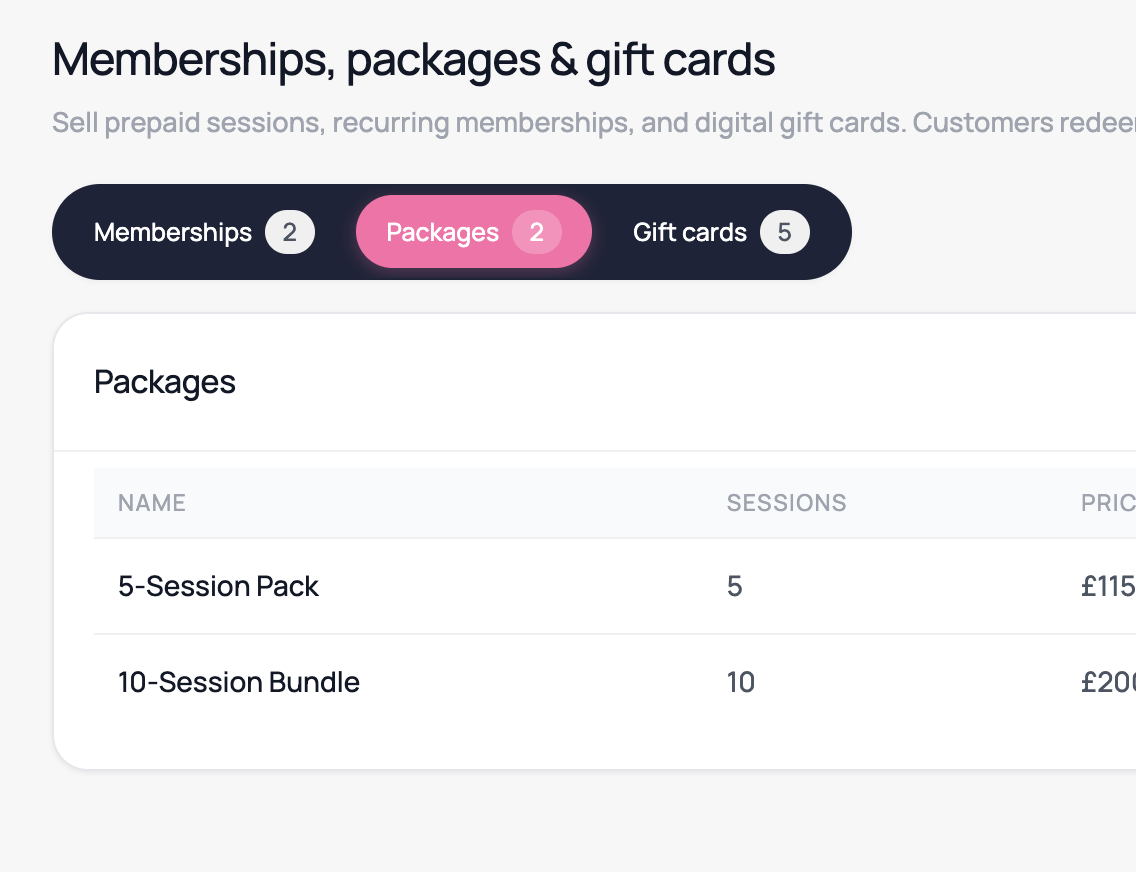Sort by the SESSIONS column header

coord(787,503)
